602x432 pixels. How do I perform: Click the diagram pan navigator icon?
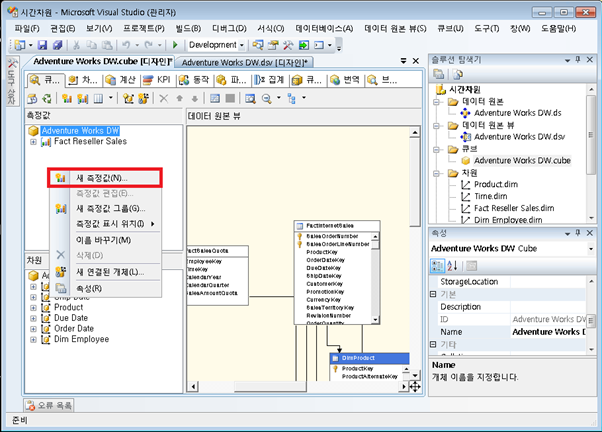415,387
